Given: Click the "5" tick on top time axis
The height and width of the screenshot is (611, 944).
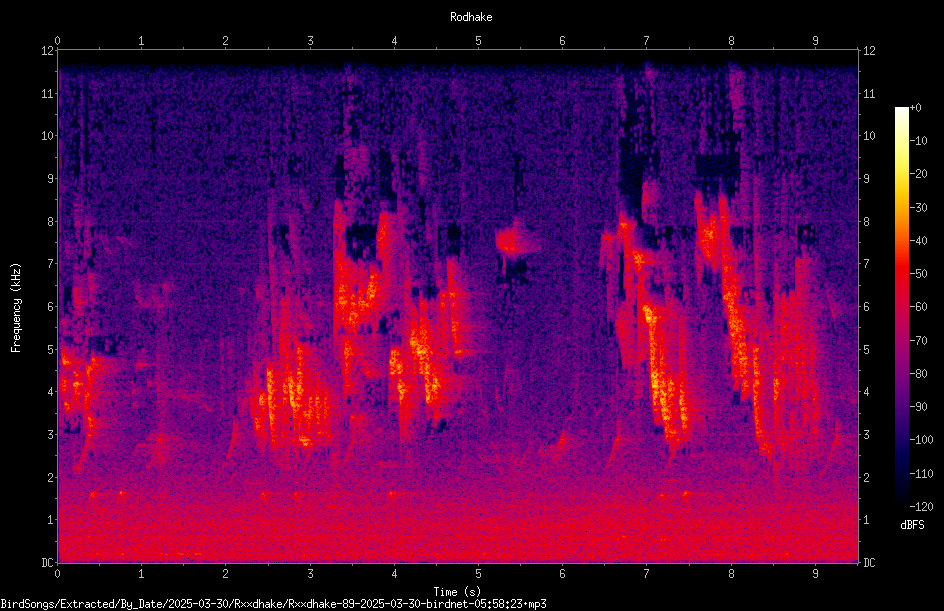Looking at the screenshot, I should 479,40.
